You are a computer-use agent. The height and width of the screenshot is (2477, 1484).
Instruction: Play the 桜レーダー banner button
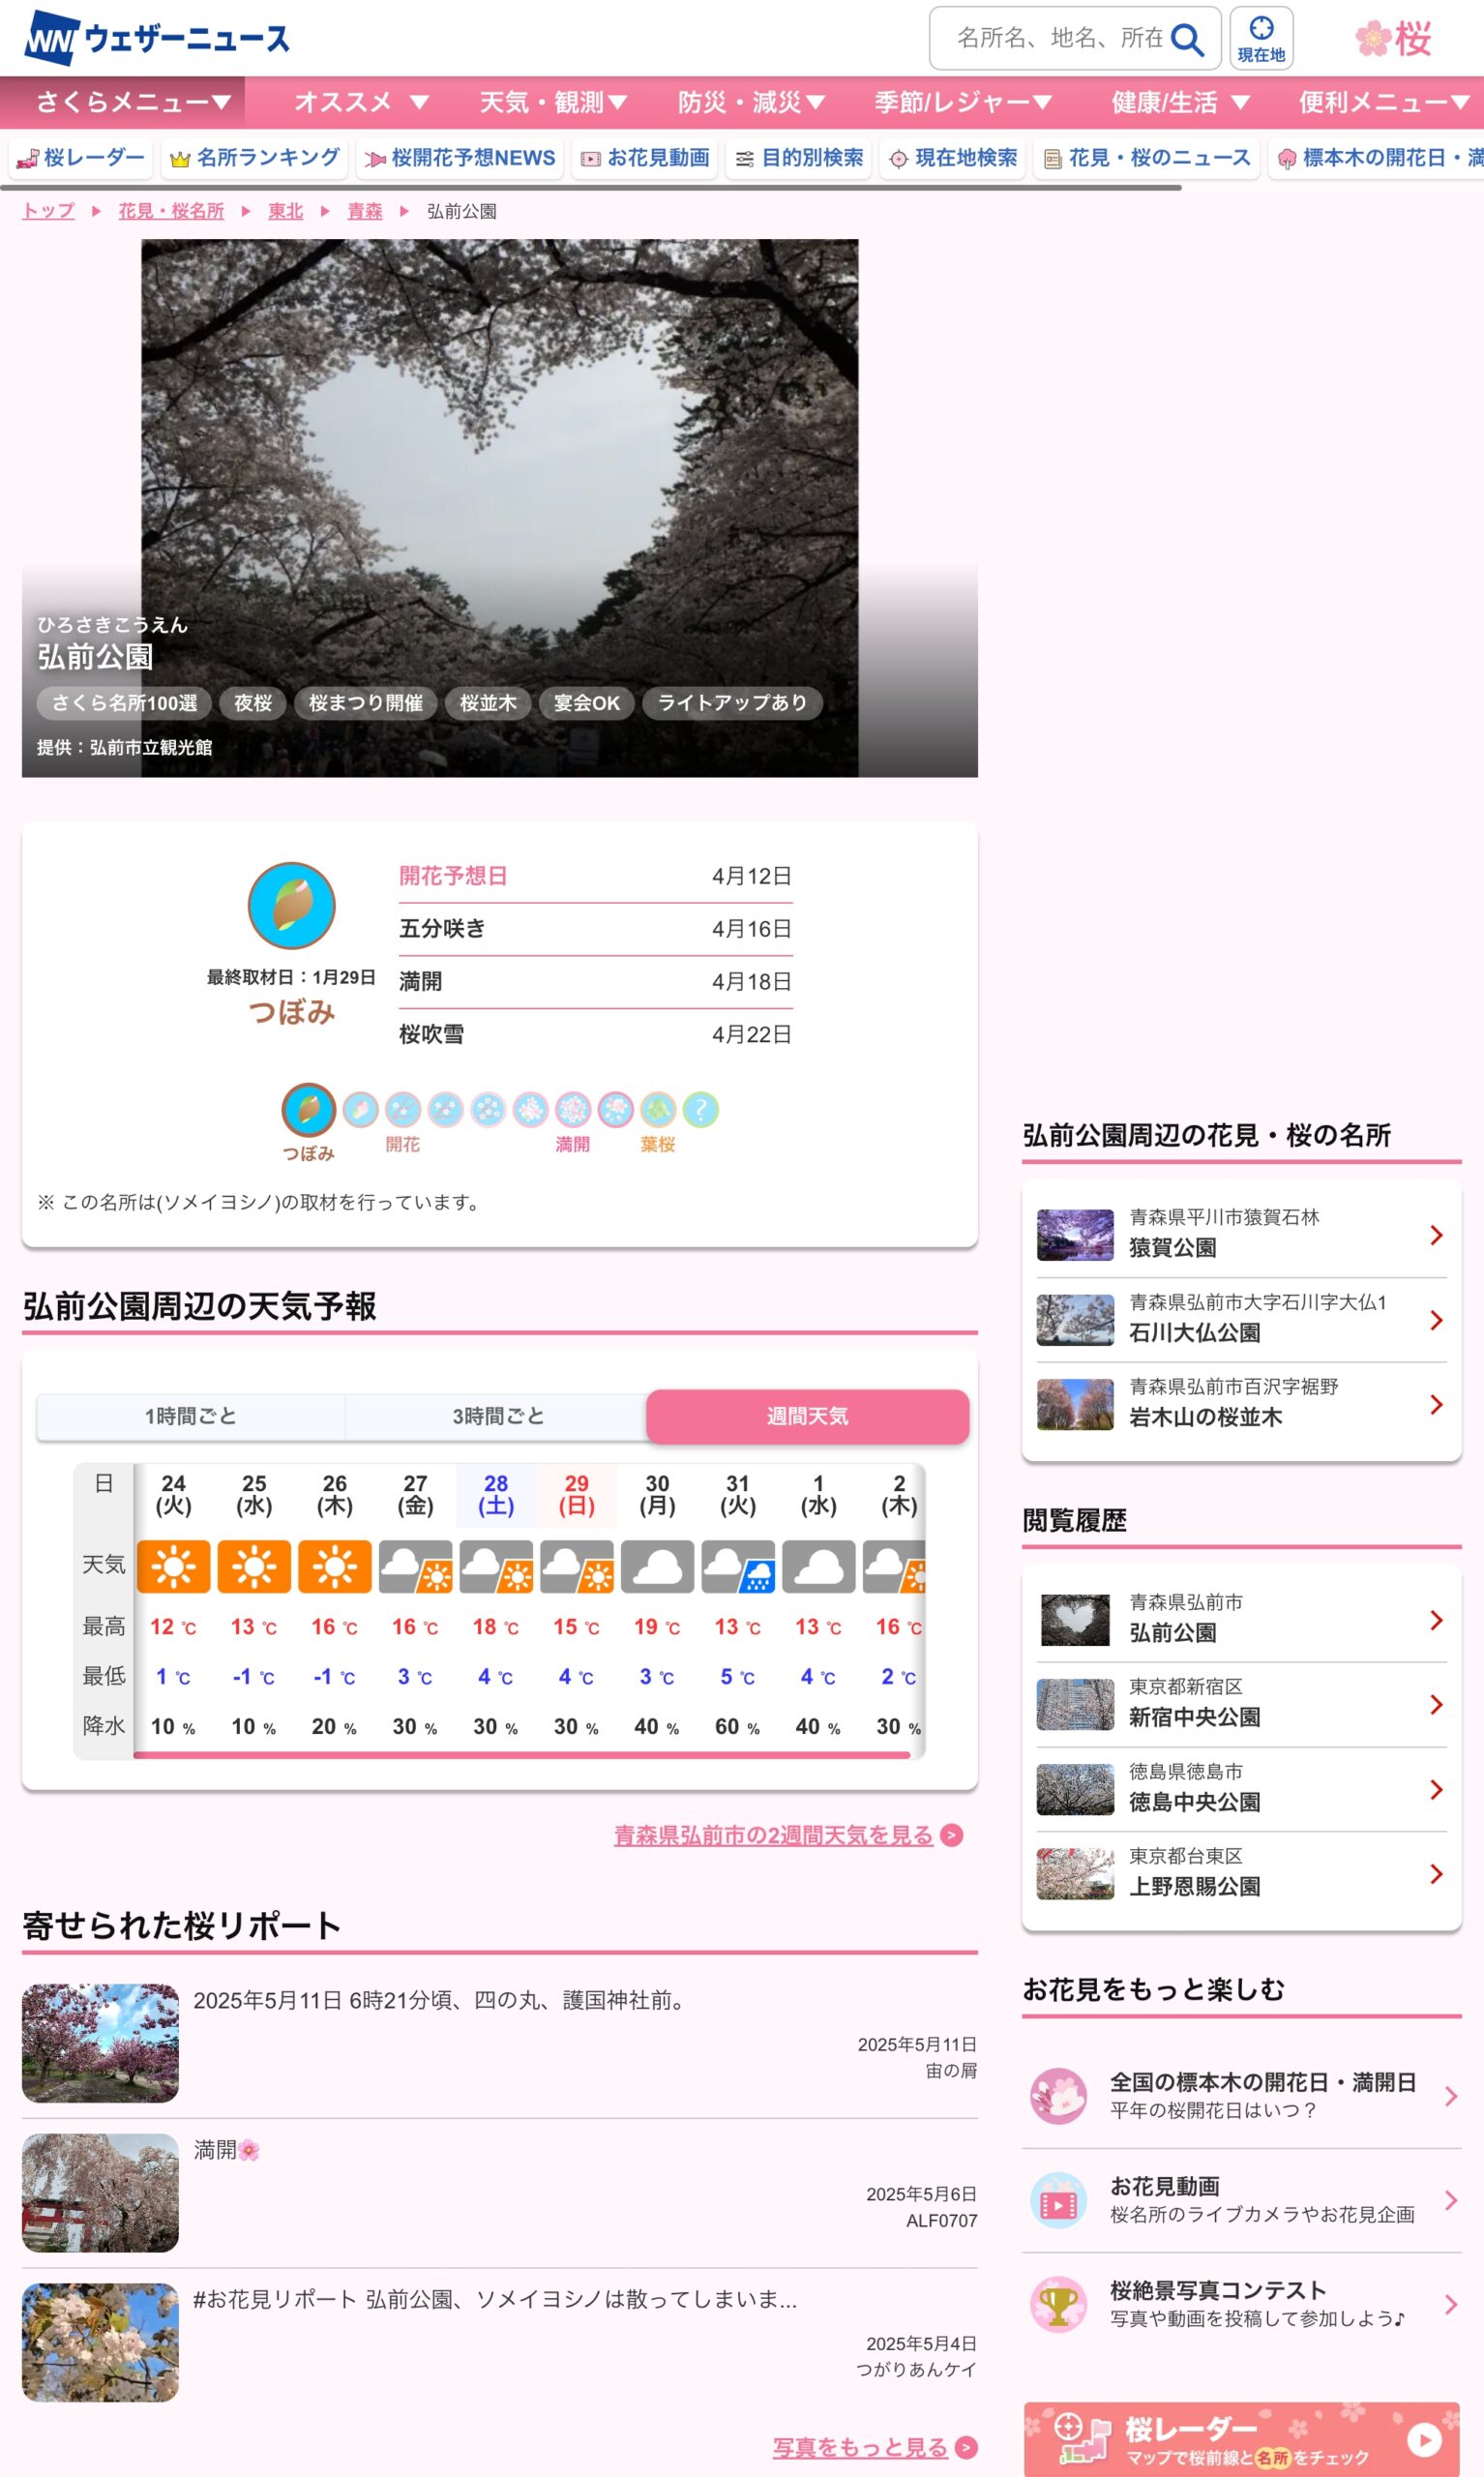point(1423,2439)
